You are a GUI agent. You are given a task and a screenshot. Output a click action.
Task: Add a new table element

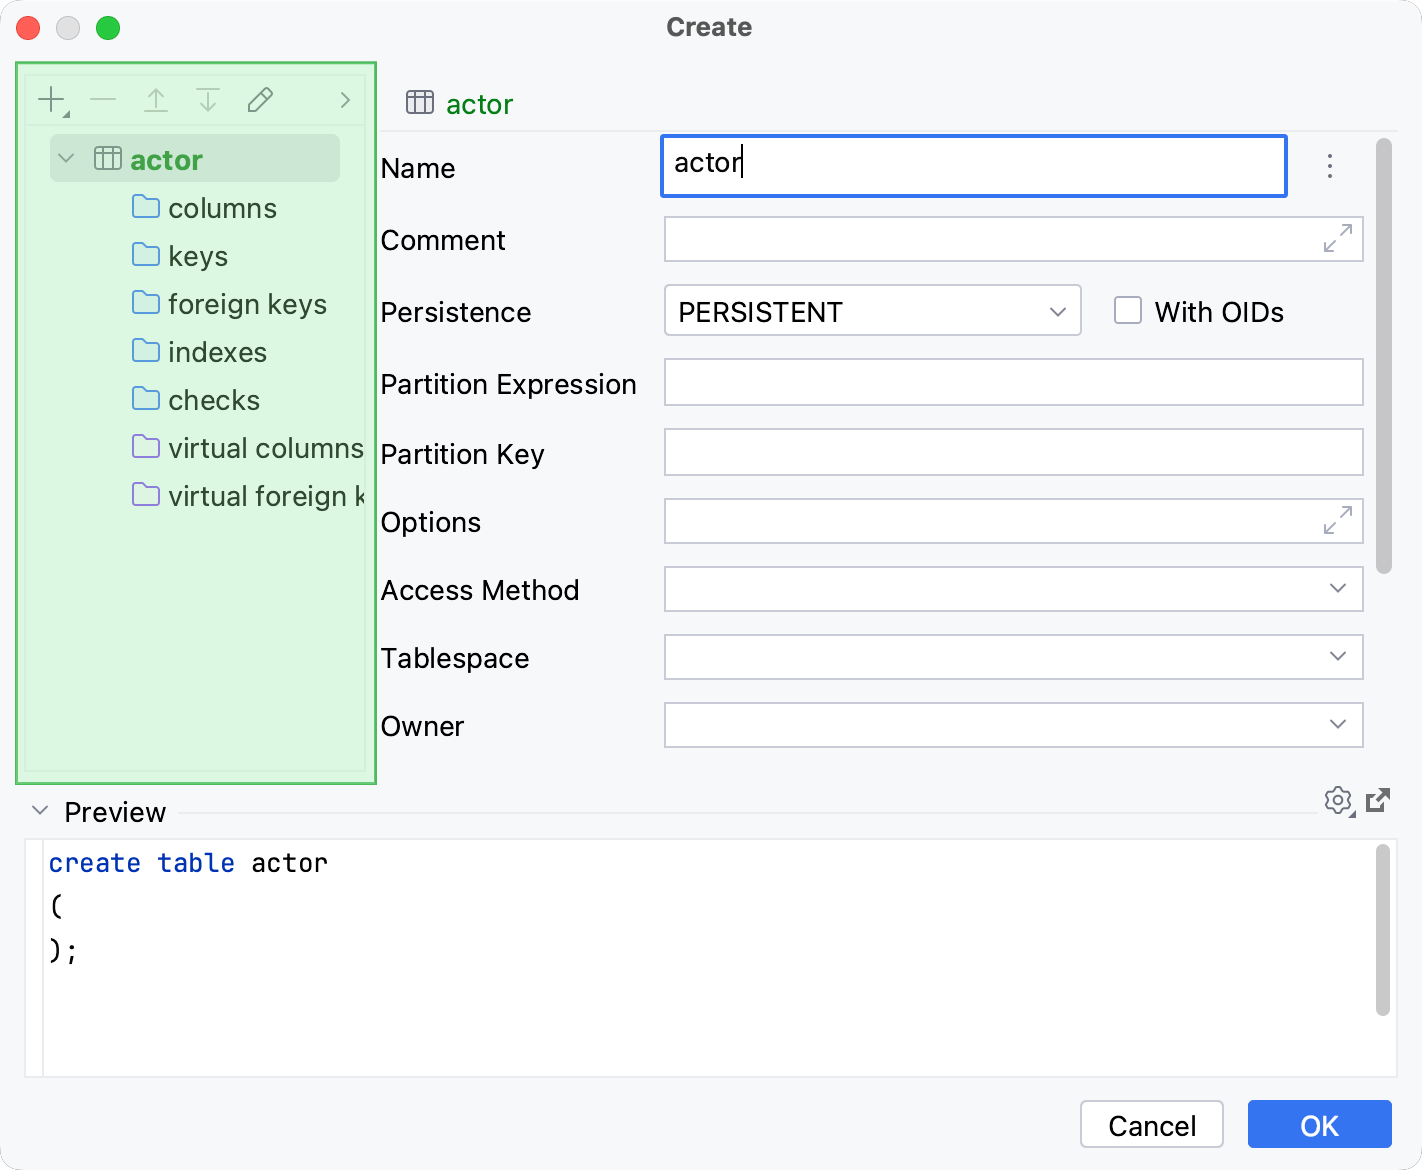click(50, 99)
